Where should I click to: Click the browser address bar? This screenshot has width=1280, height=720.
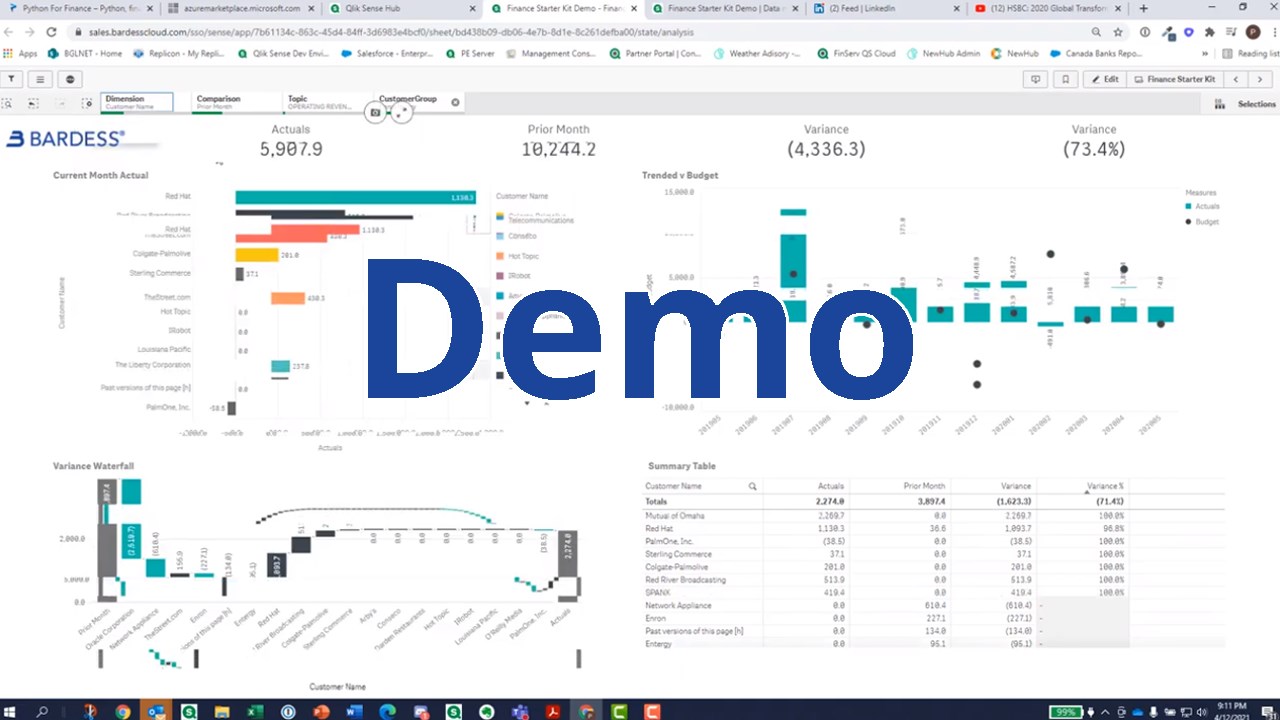pos(580,32)
